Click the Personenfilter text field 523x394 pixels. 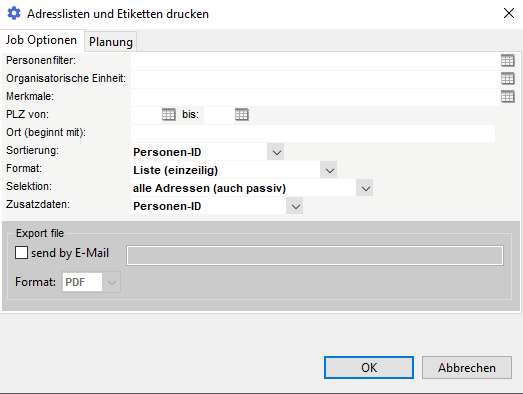click(316, 61)
